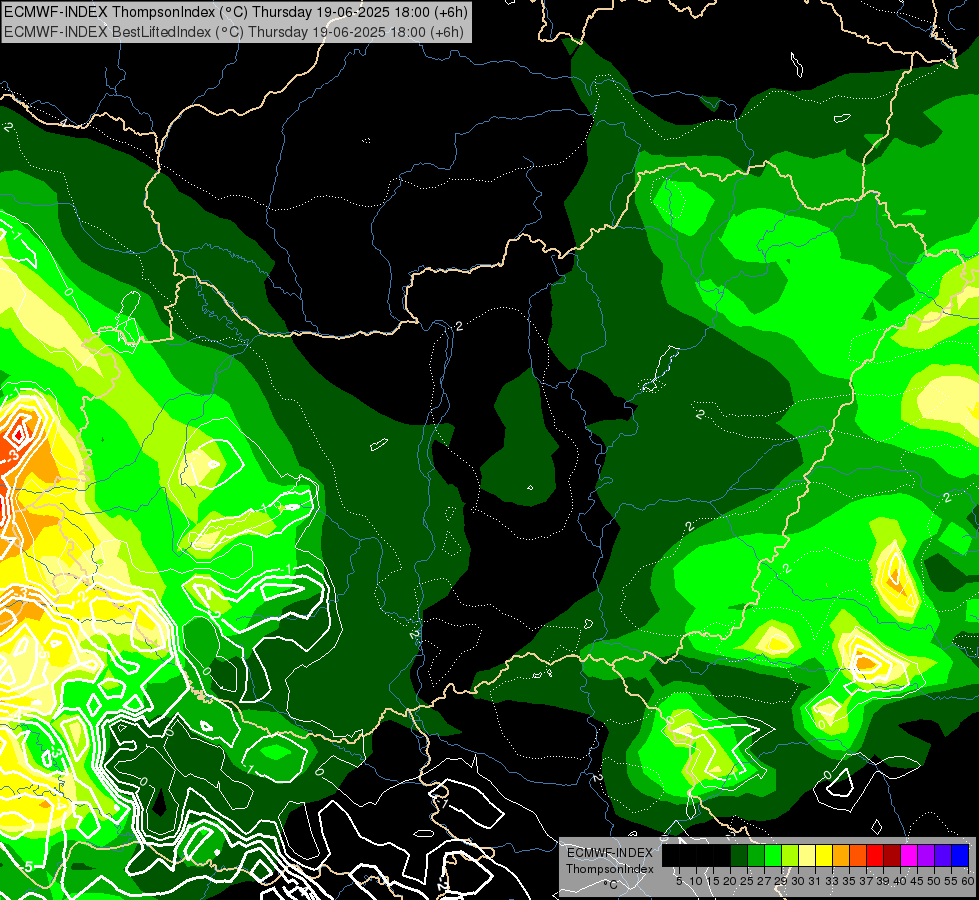This screenshot has height=900, width=979.
Task: Select the dark red 39–40 legend swatch
Action: [x=892, y=855]
